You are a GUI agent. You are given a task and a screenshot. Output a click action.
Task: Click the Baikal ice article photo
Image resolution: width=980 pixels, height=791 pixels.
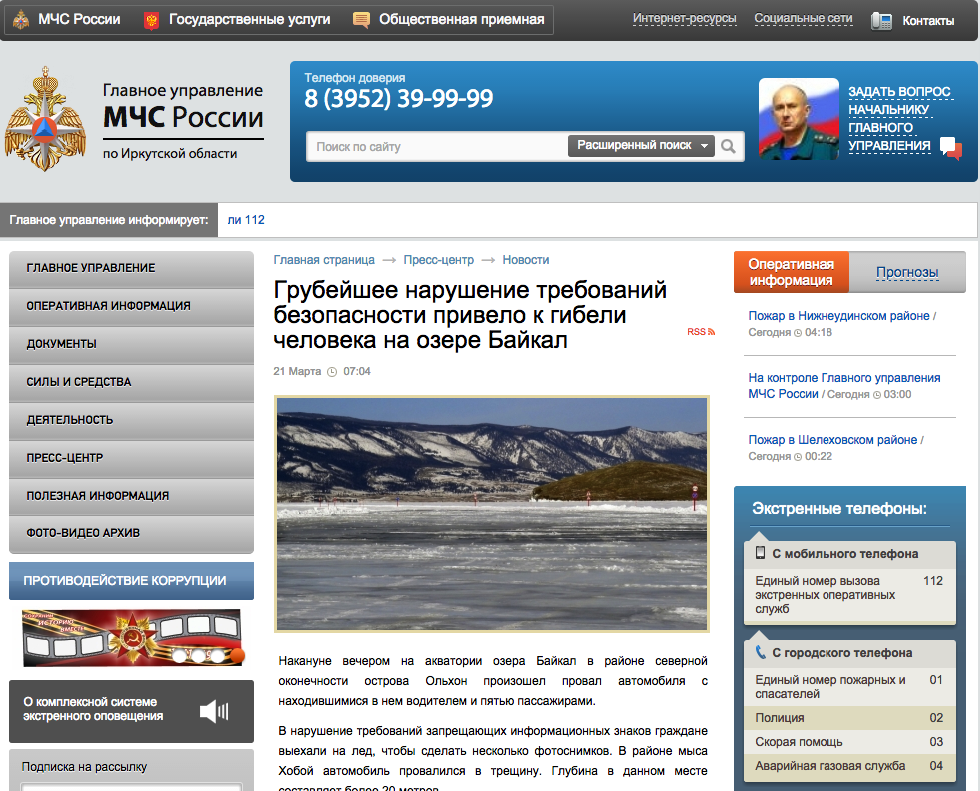point(492,514)
